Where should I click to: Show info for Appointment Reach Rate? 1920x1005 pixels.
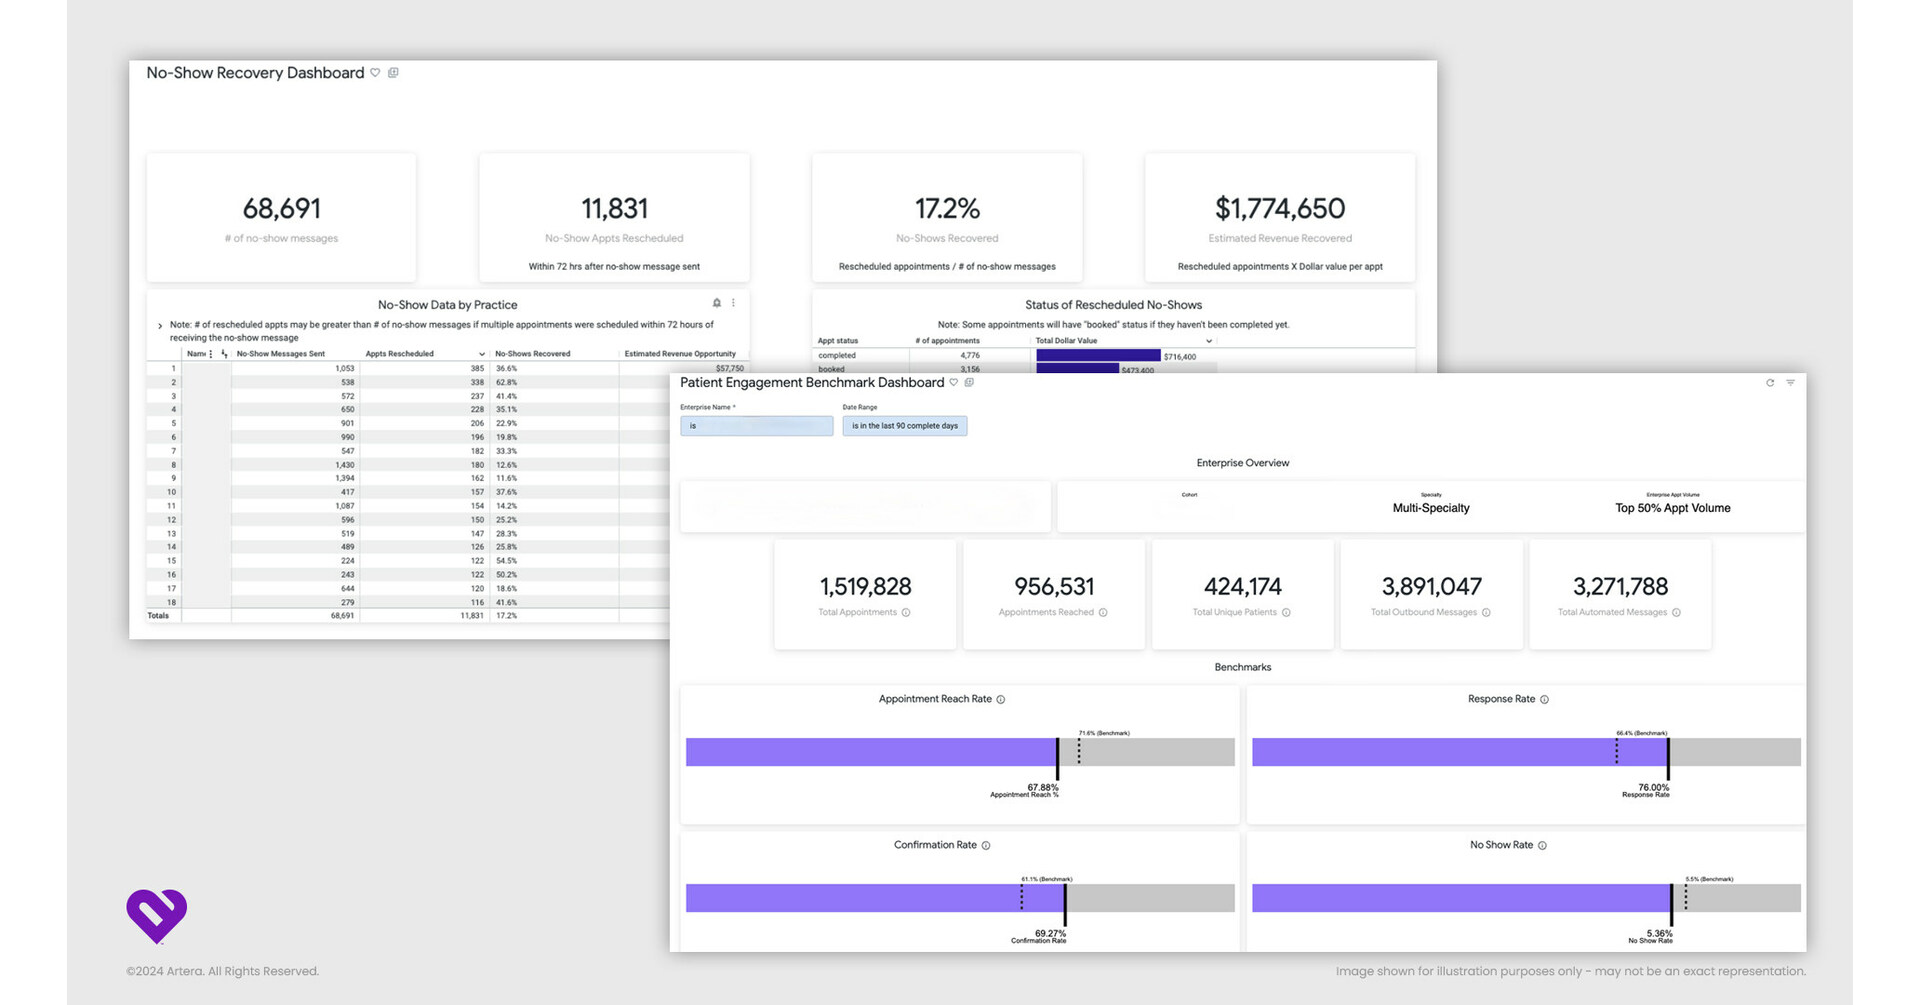click(x=1001, y=700)
